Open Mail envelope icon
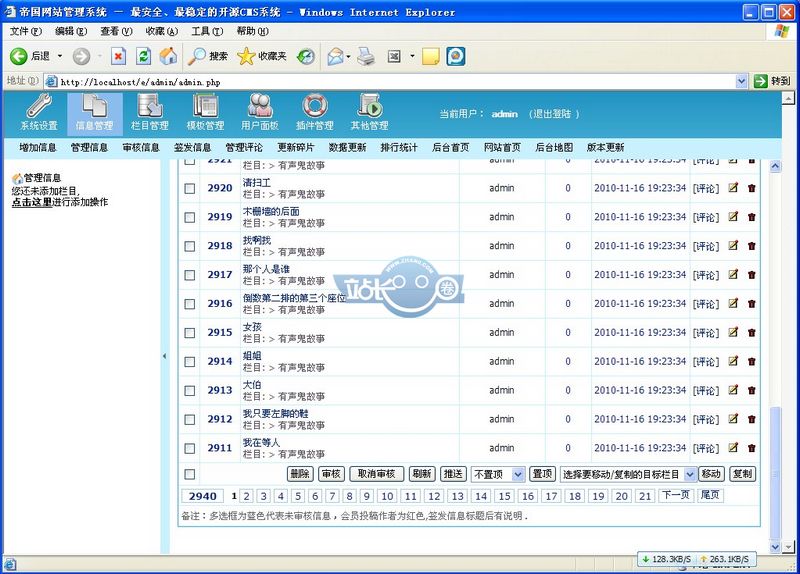 [336, 56]
